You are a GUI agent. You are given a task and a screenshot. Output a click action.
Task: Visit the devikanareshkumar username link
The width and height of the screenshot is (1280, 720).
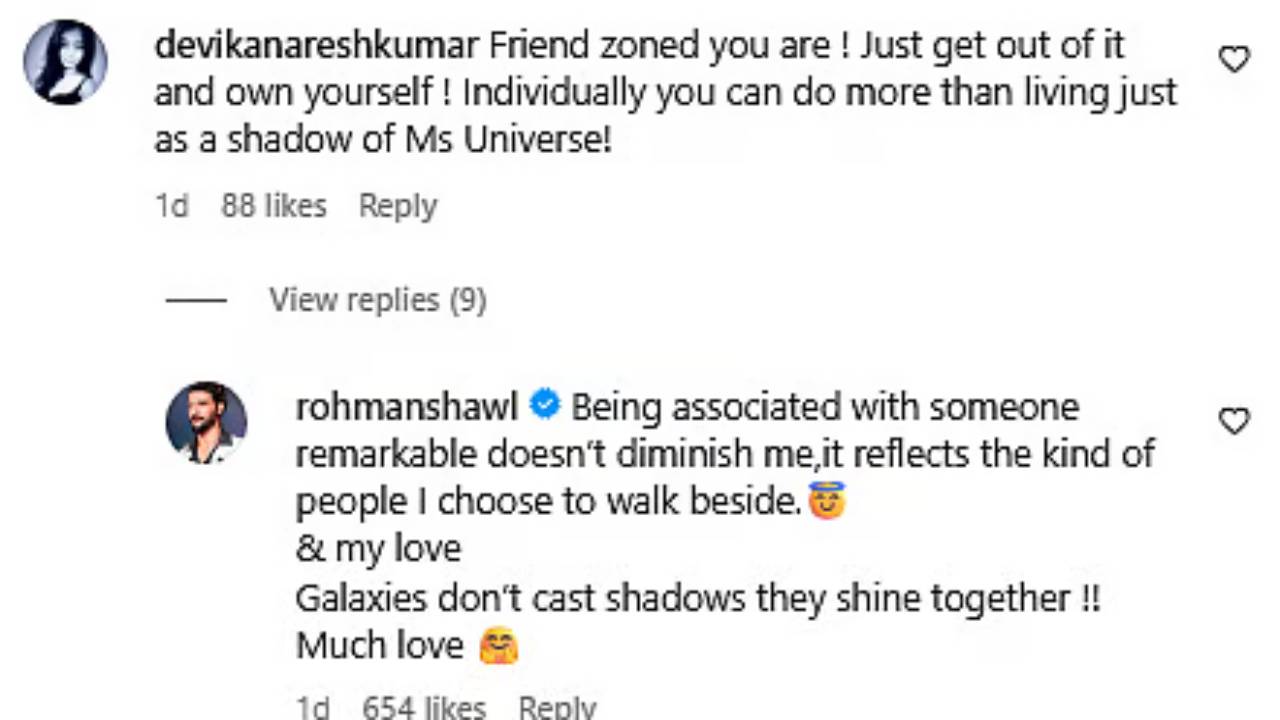(316, 46)
